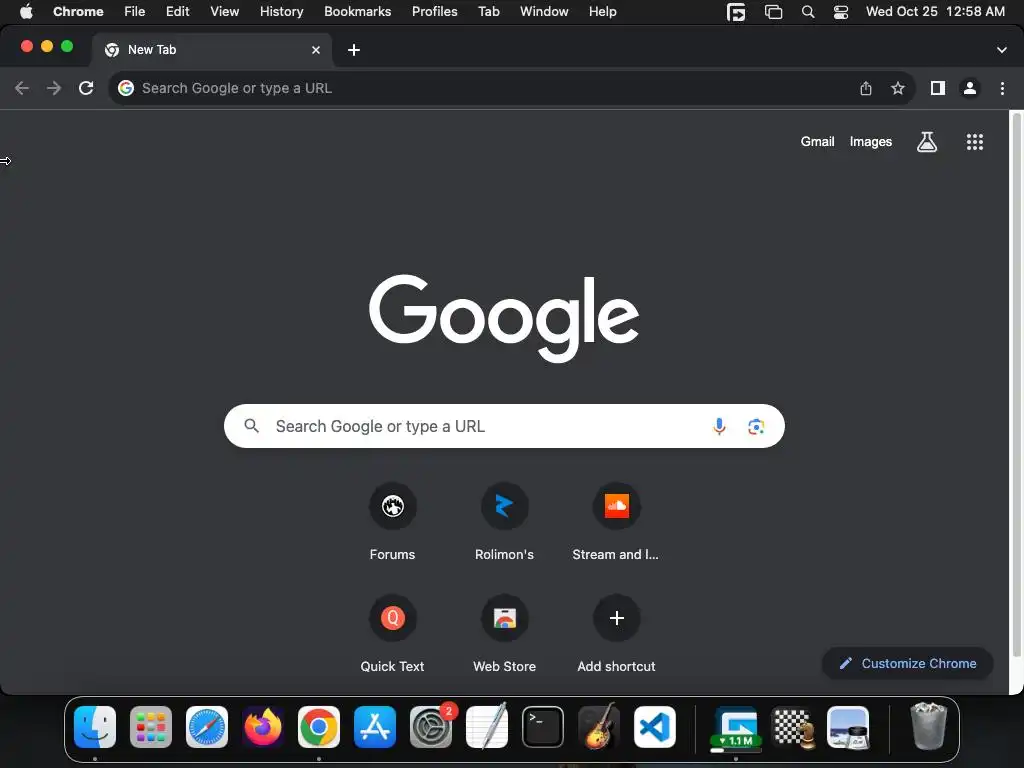Open the Bookmarks menu
This screenshot has height=768, width=1024.
point(357,12)
